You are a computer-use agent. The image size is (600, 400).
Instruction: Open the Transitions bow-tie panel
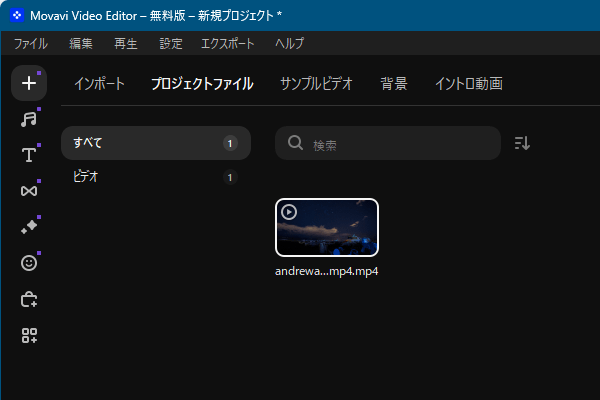click(x=29, y=191)
